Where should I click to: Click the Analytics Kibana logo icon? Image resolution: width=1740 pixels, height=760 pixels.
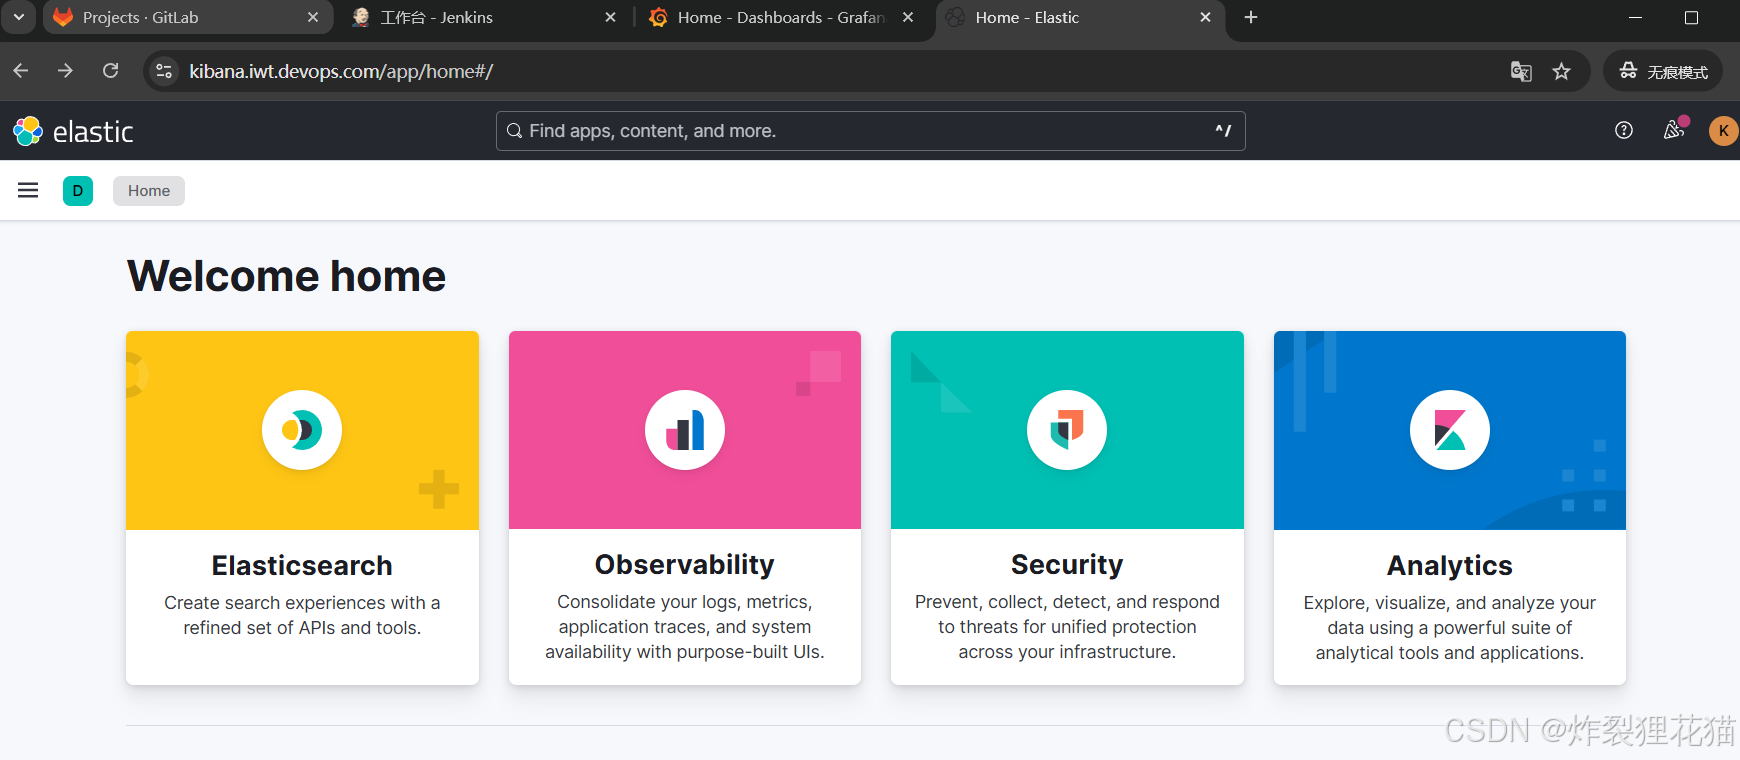(x=1450, y=430)
